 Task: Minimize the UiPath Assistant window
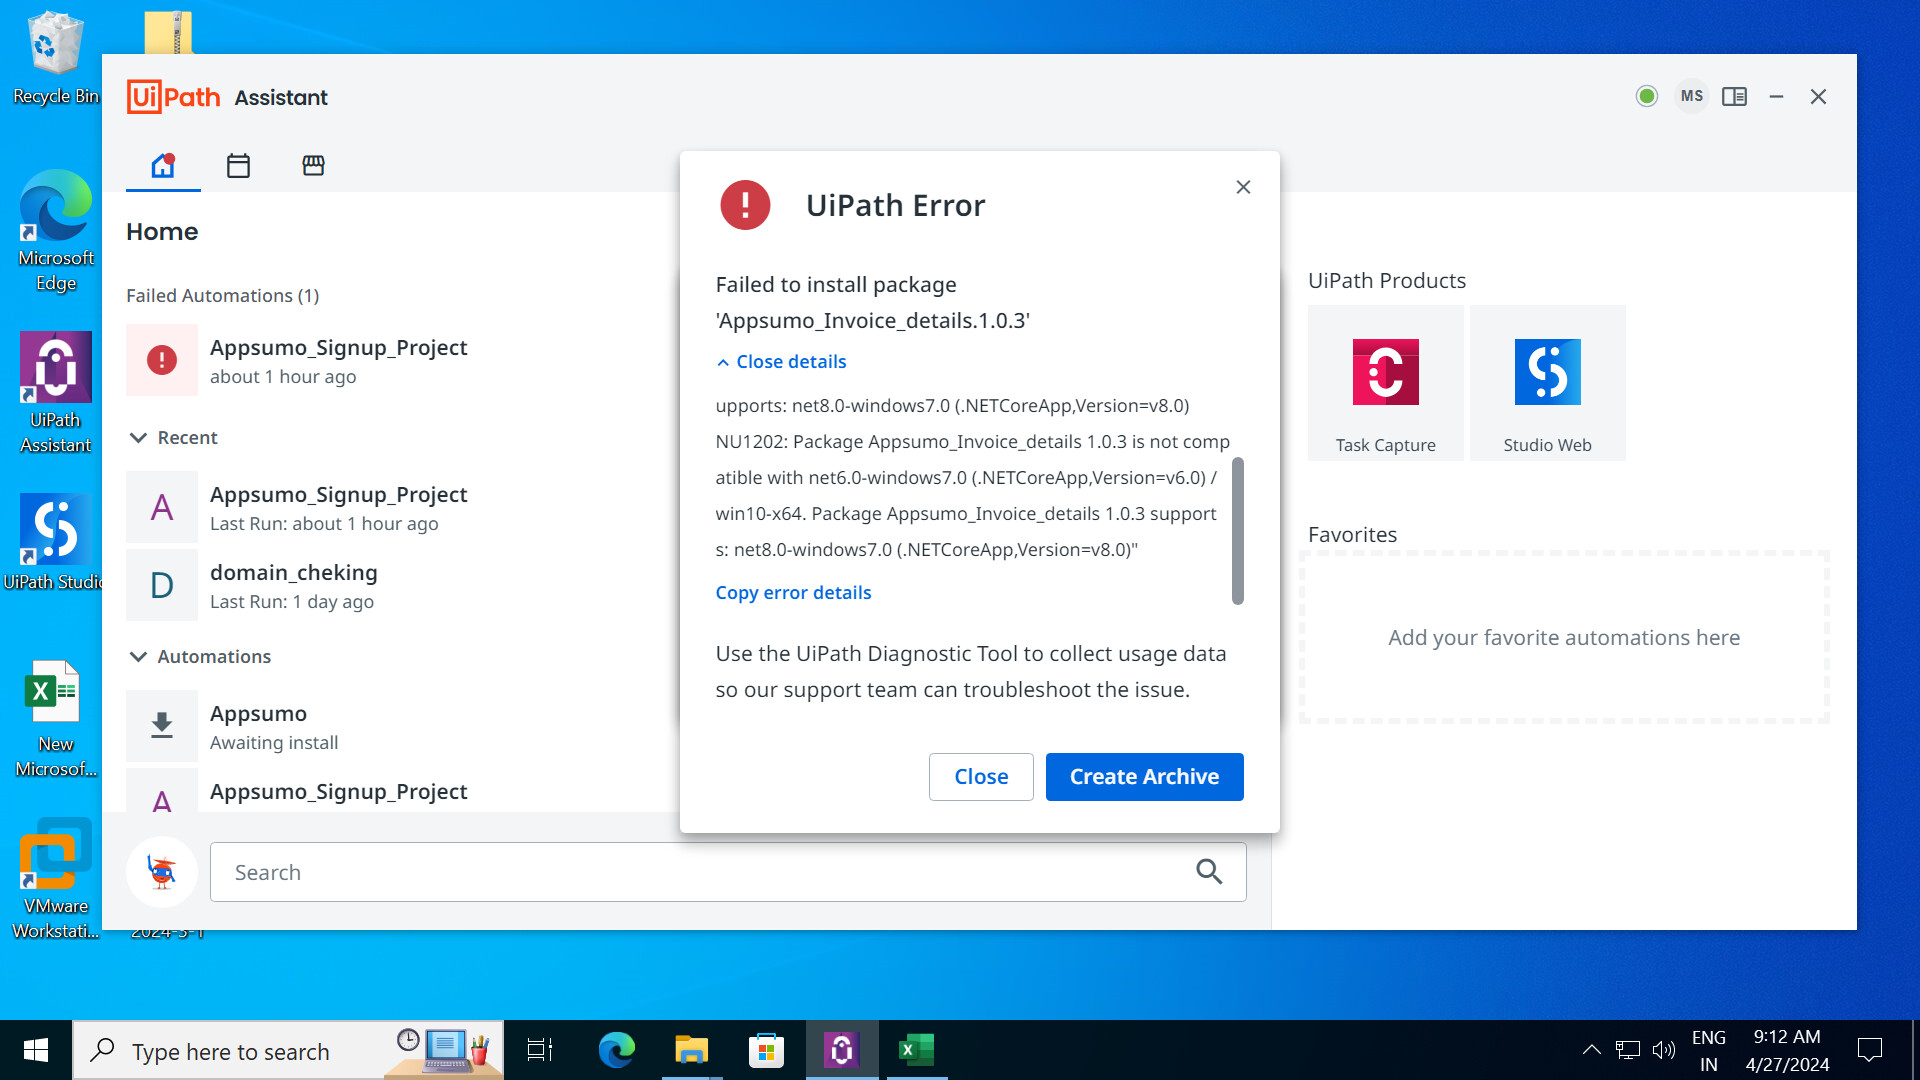1776,97
